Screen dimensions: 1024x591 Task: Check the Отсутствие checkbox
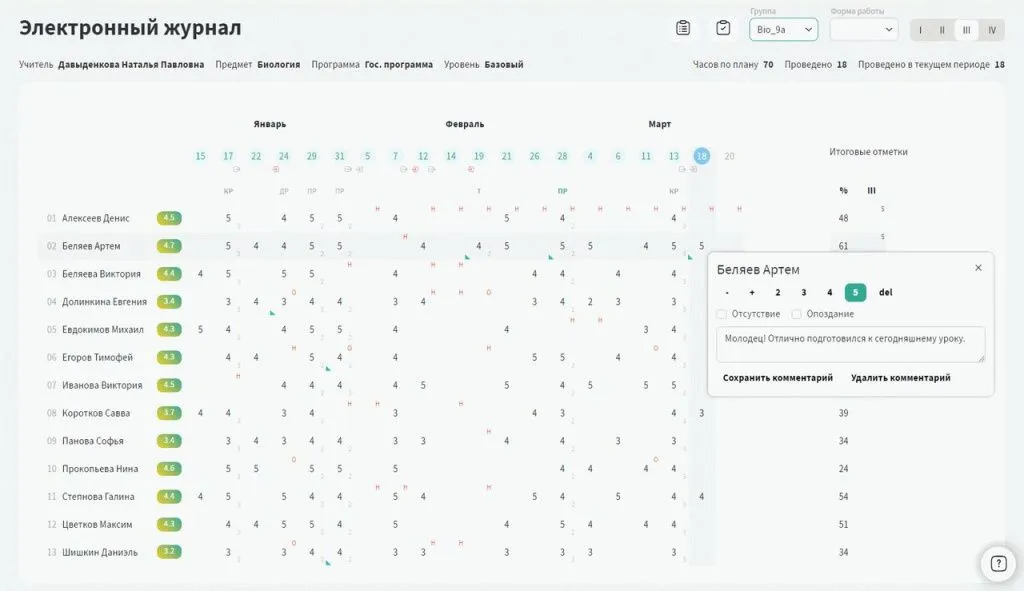click(722, 314)
